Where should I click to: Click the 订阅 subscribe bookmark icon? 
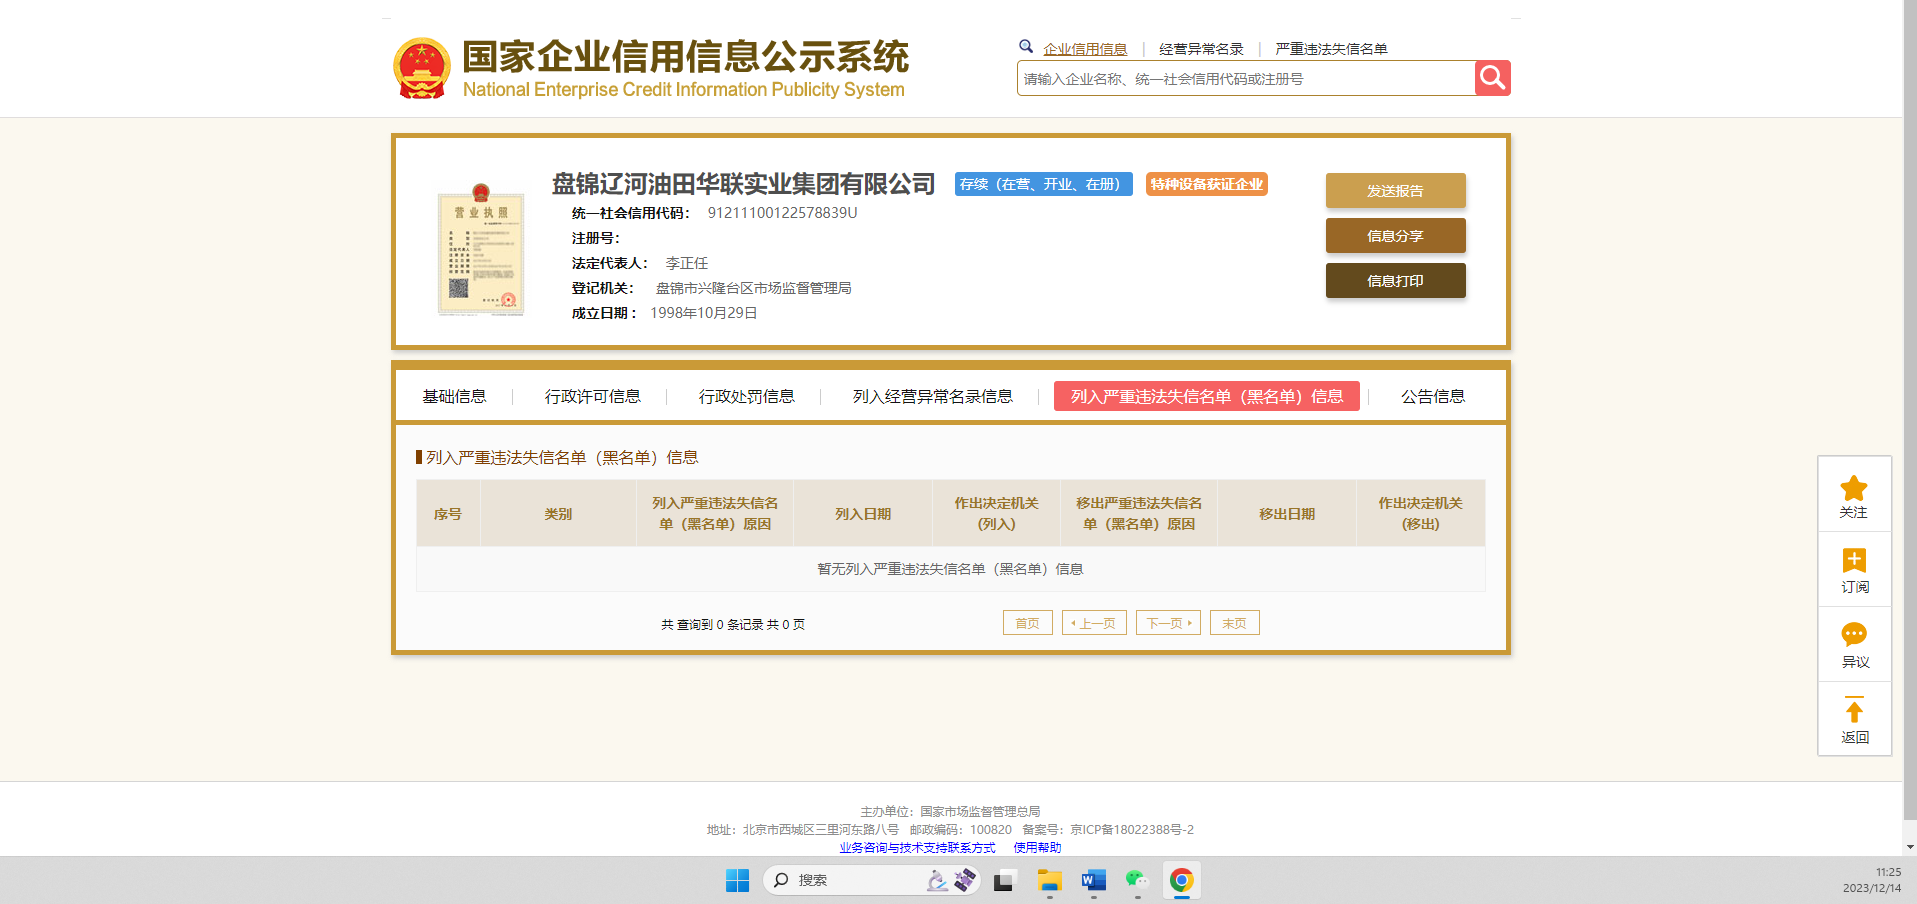point(1854,561)
